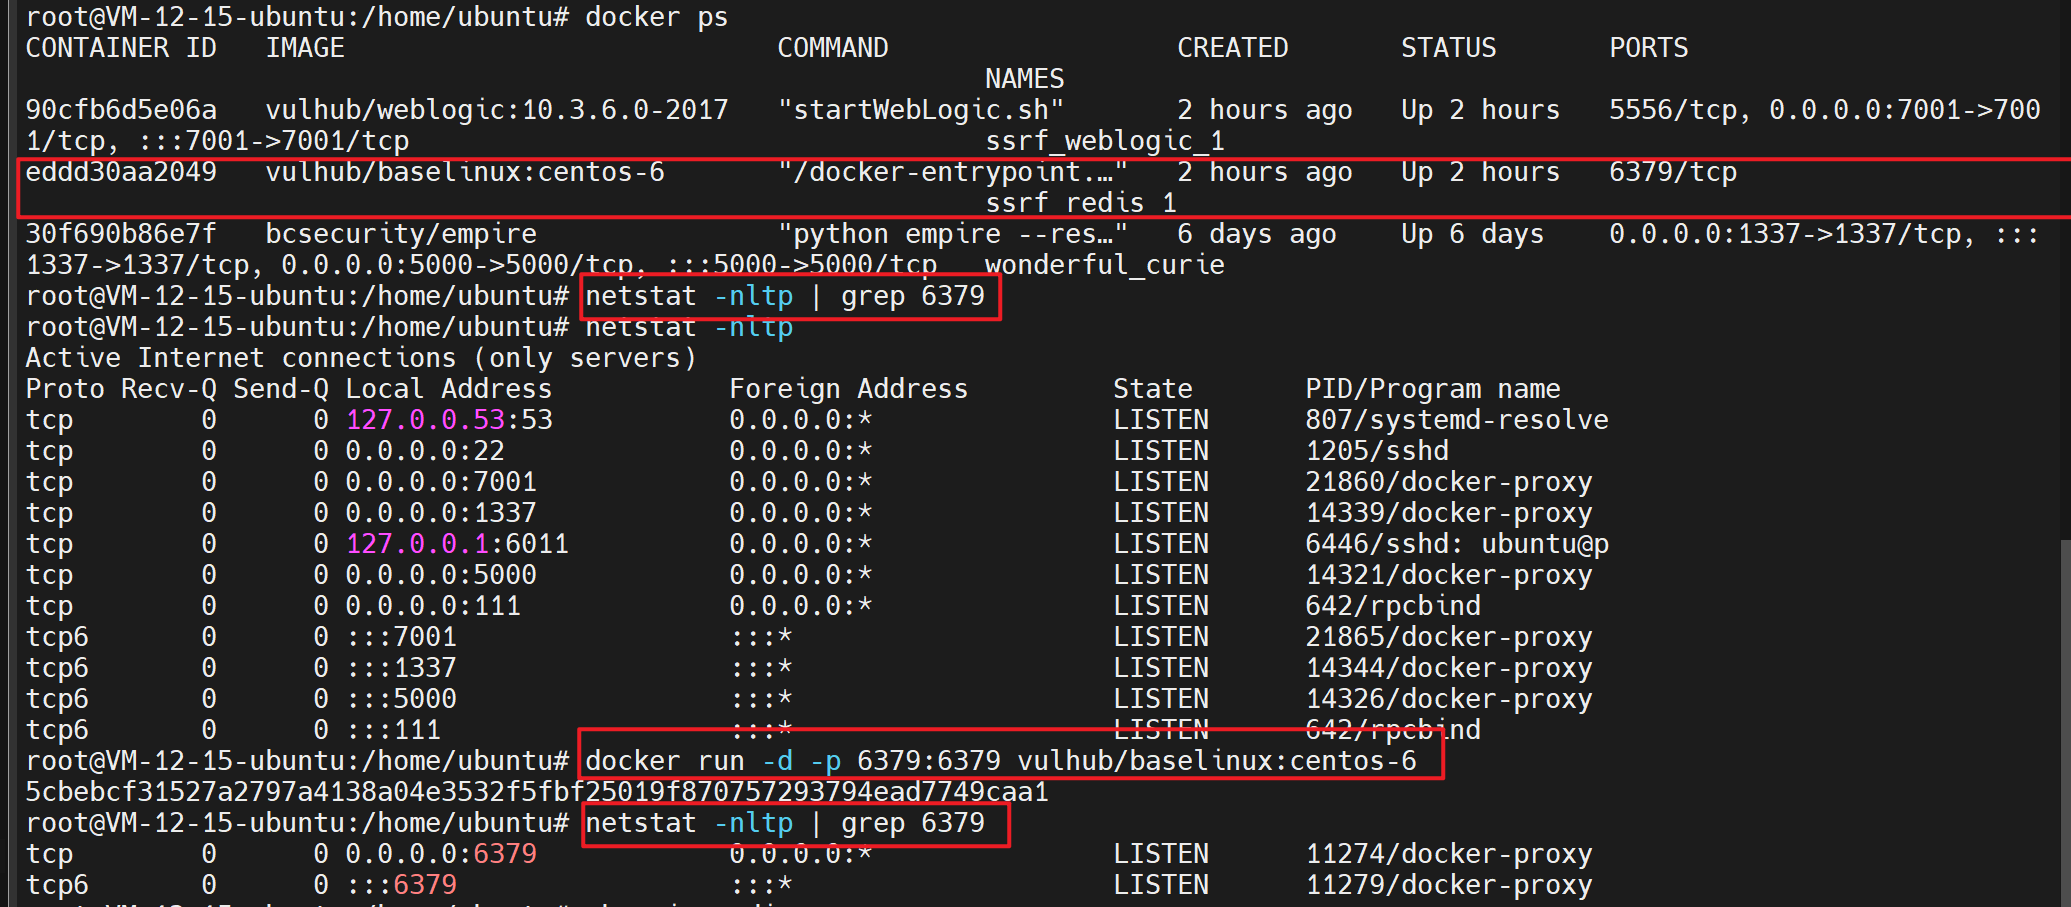Click the STATUS column header
The image size is (2071, 907).
1448,48
